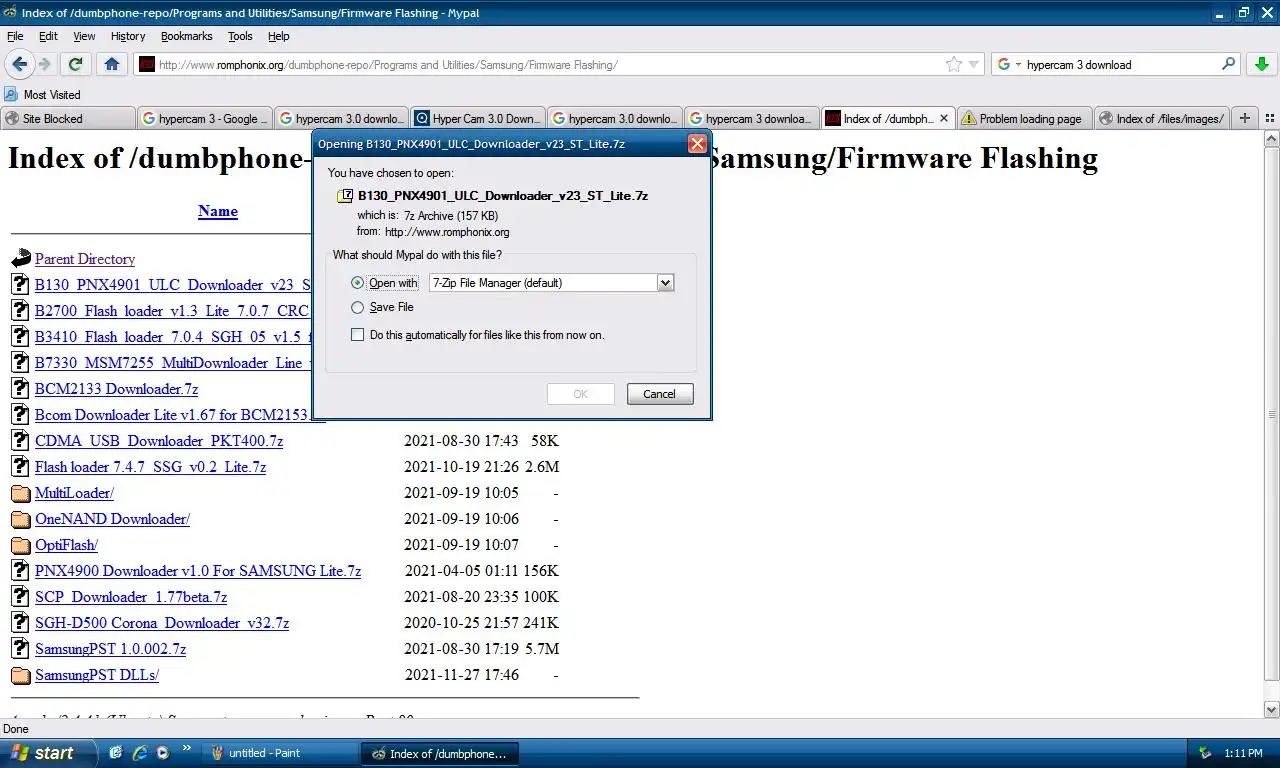Open the File menu

click(15, 36)
